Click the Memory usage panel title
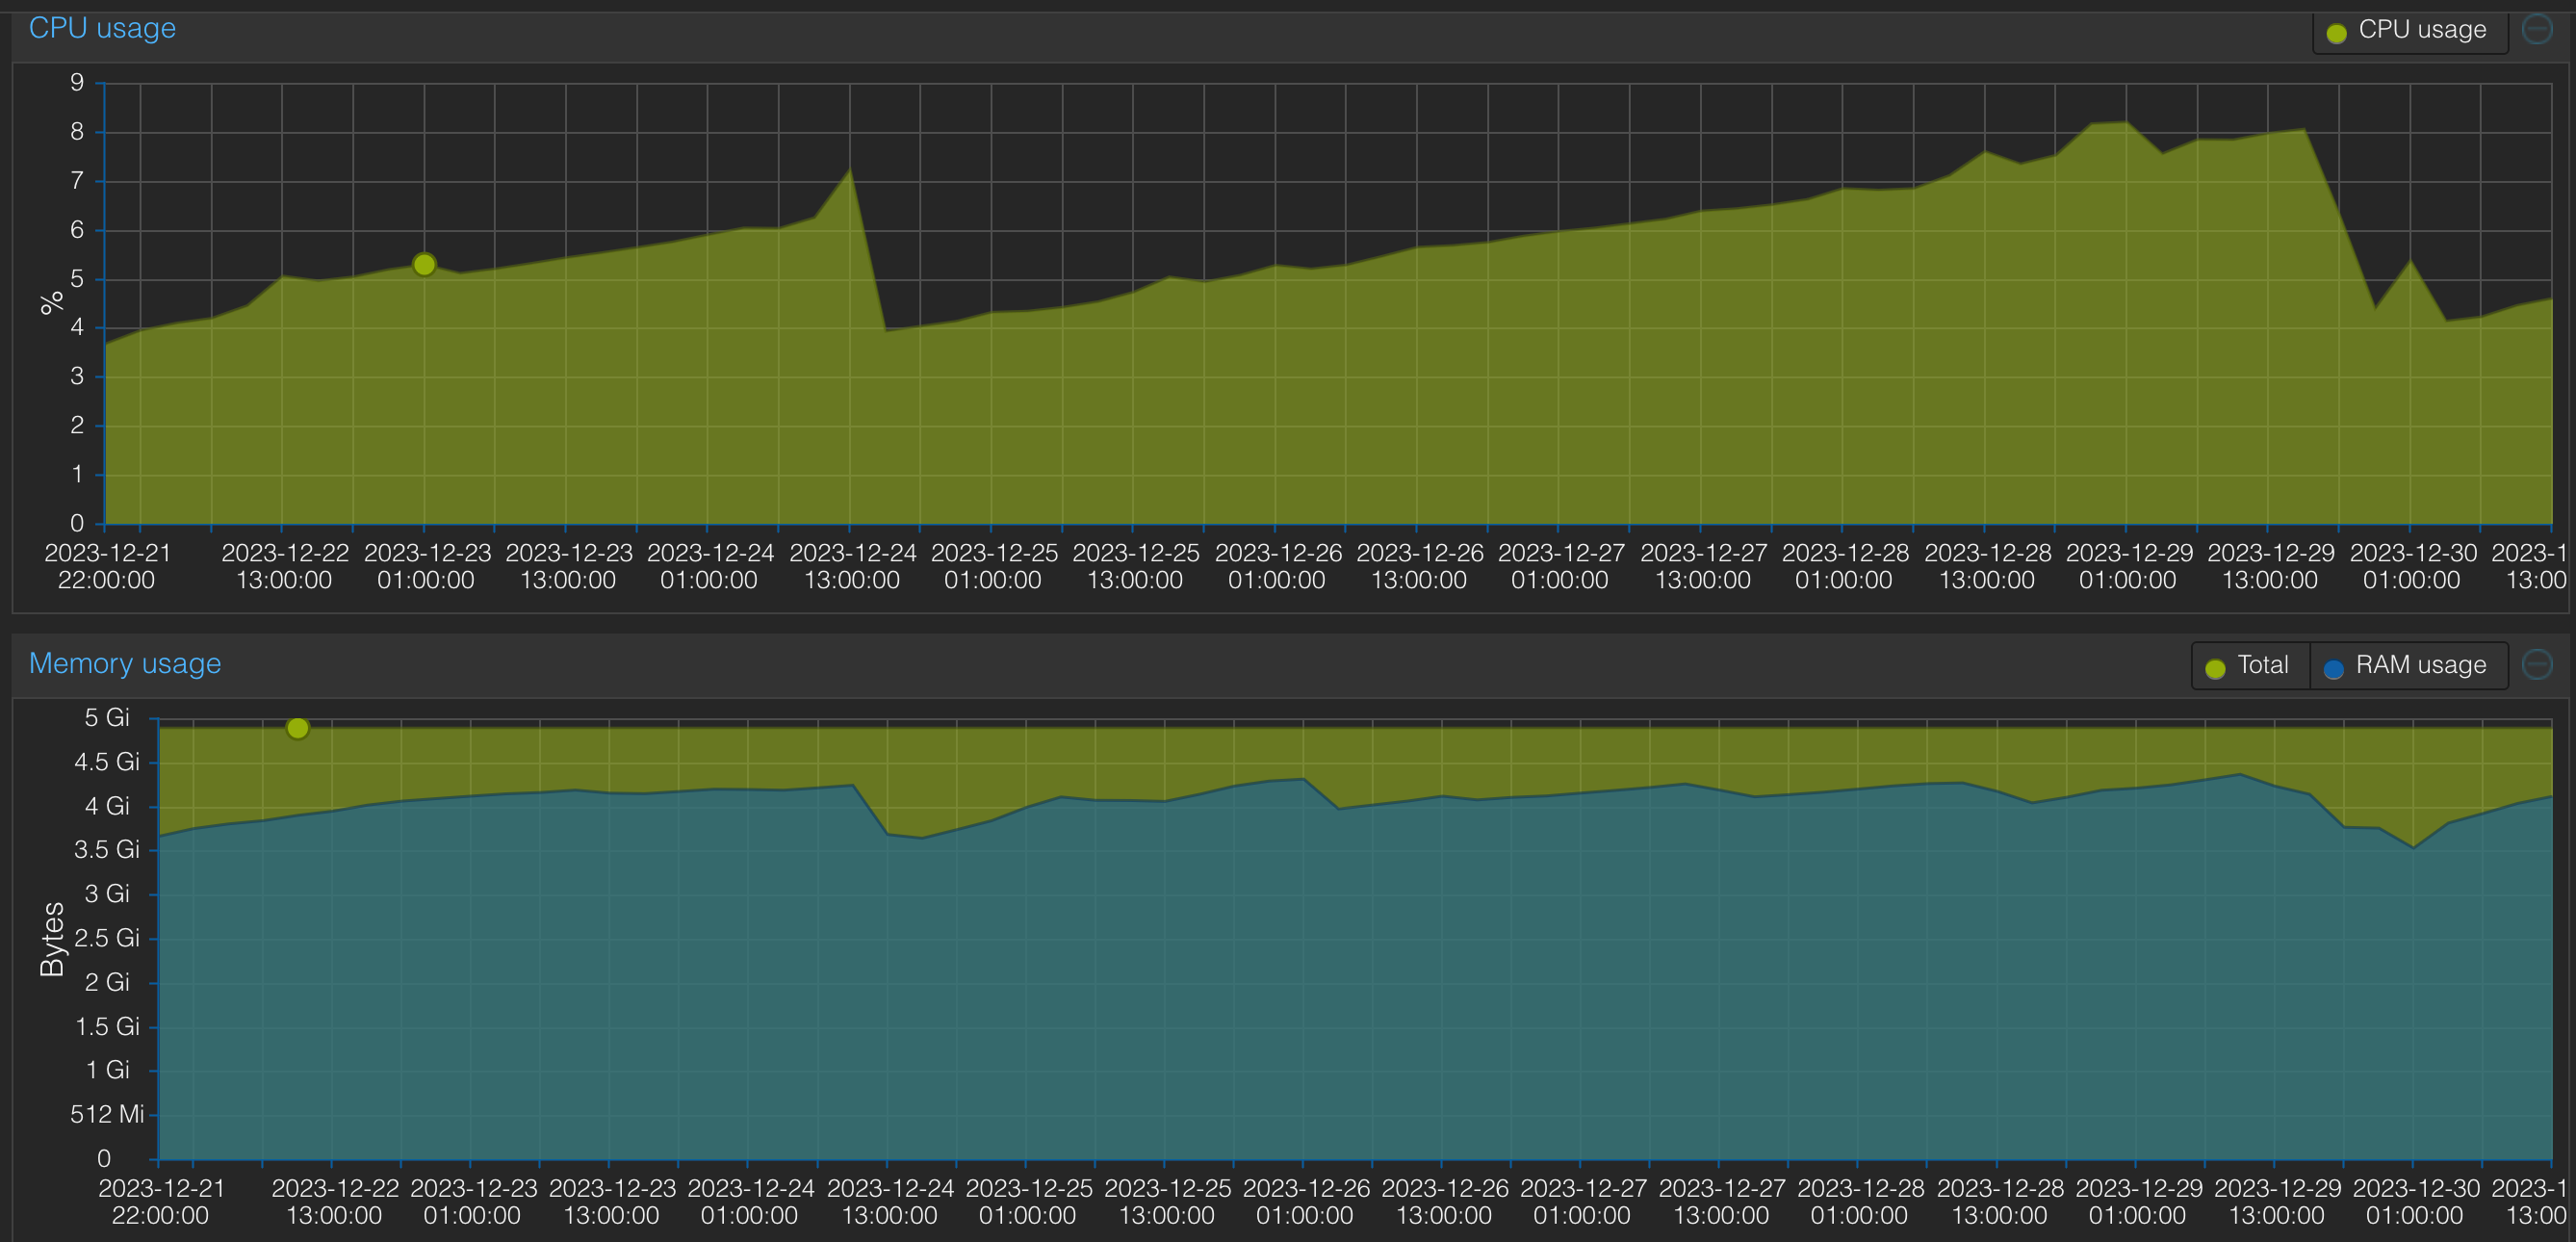Image resolution: width=2576 pixels, height=1242 pixels. pyautogui.click(x=125, y=663)
